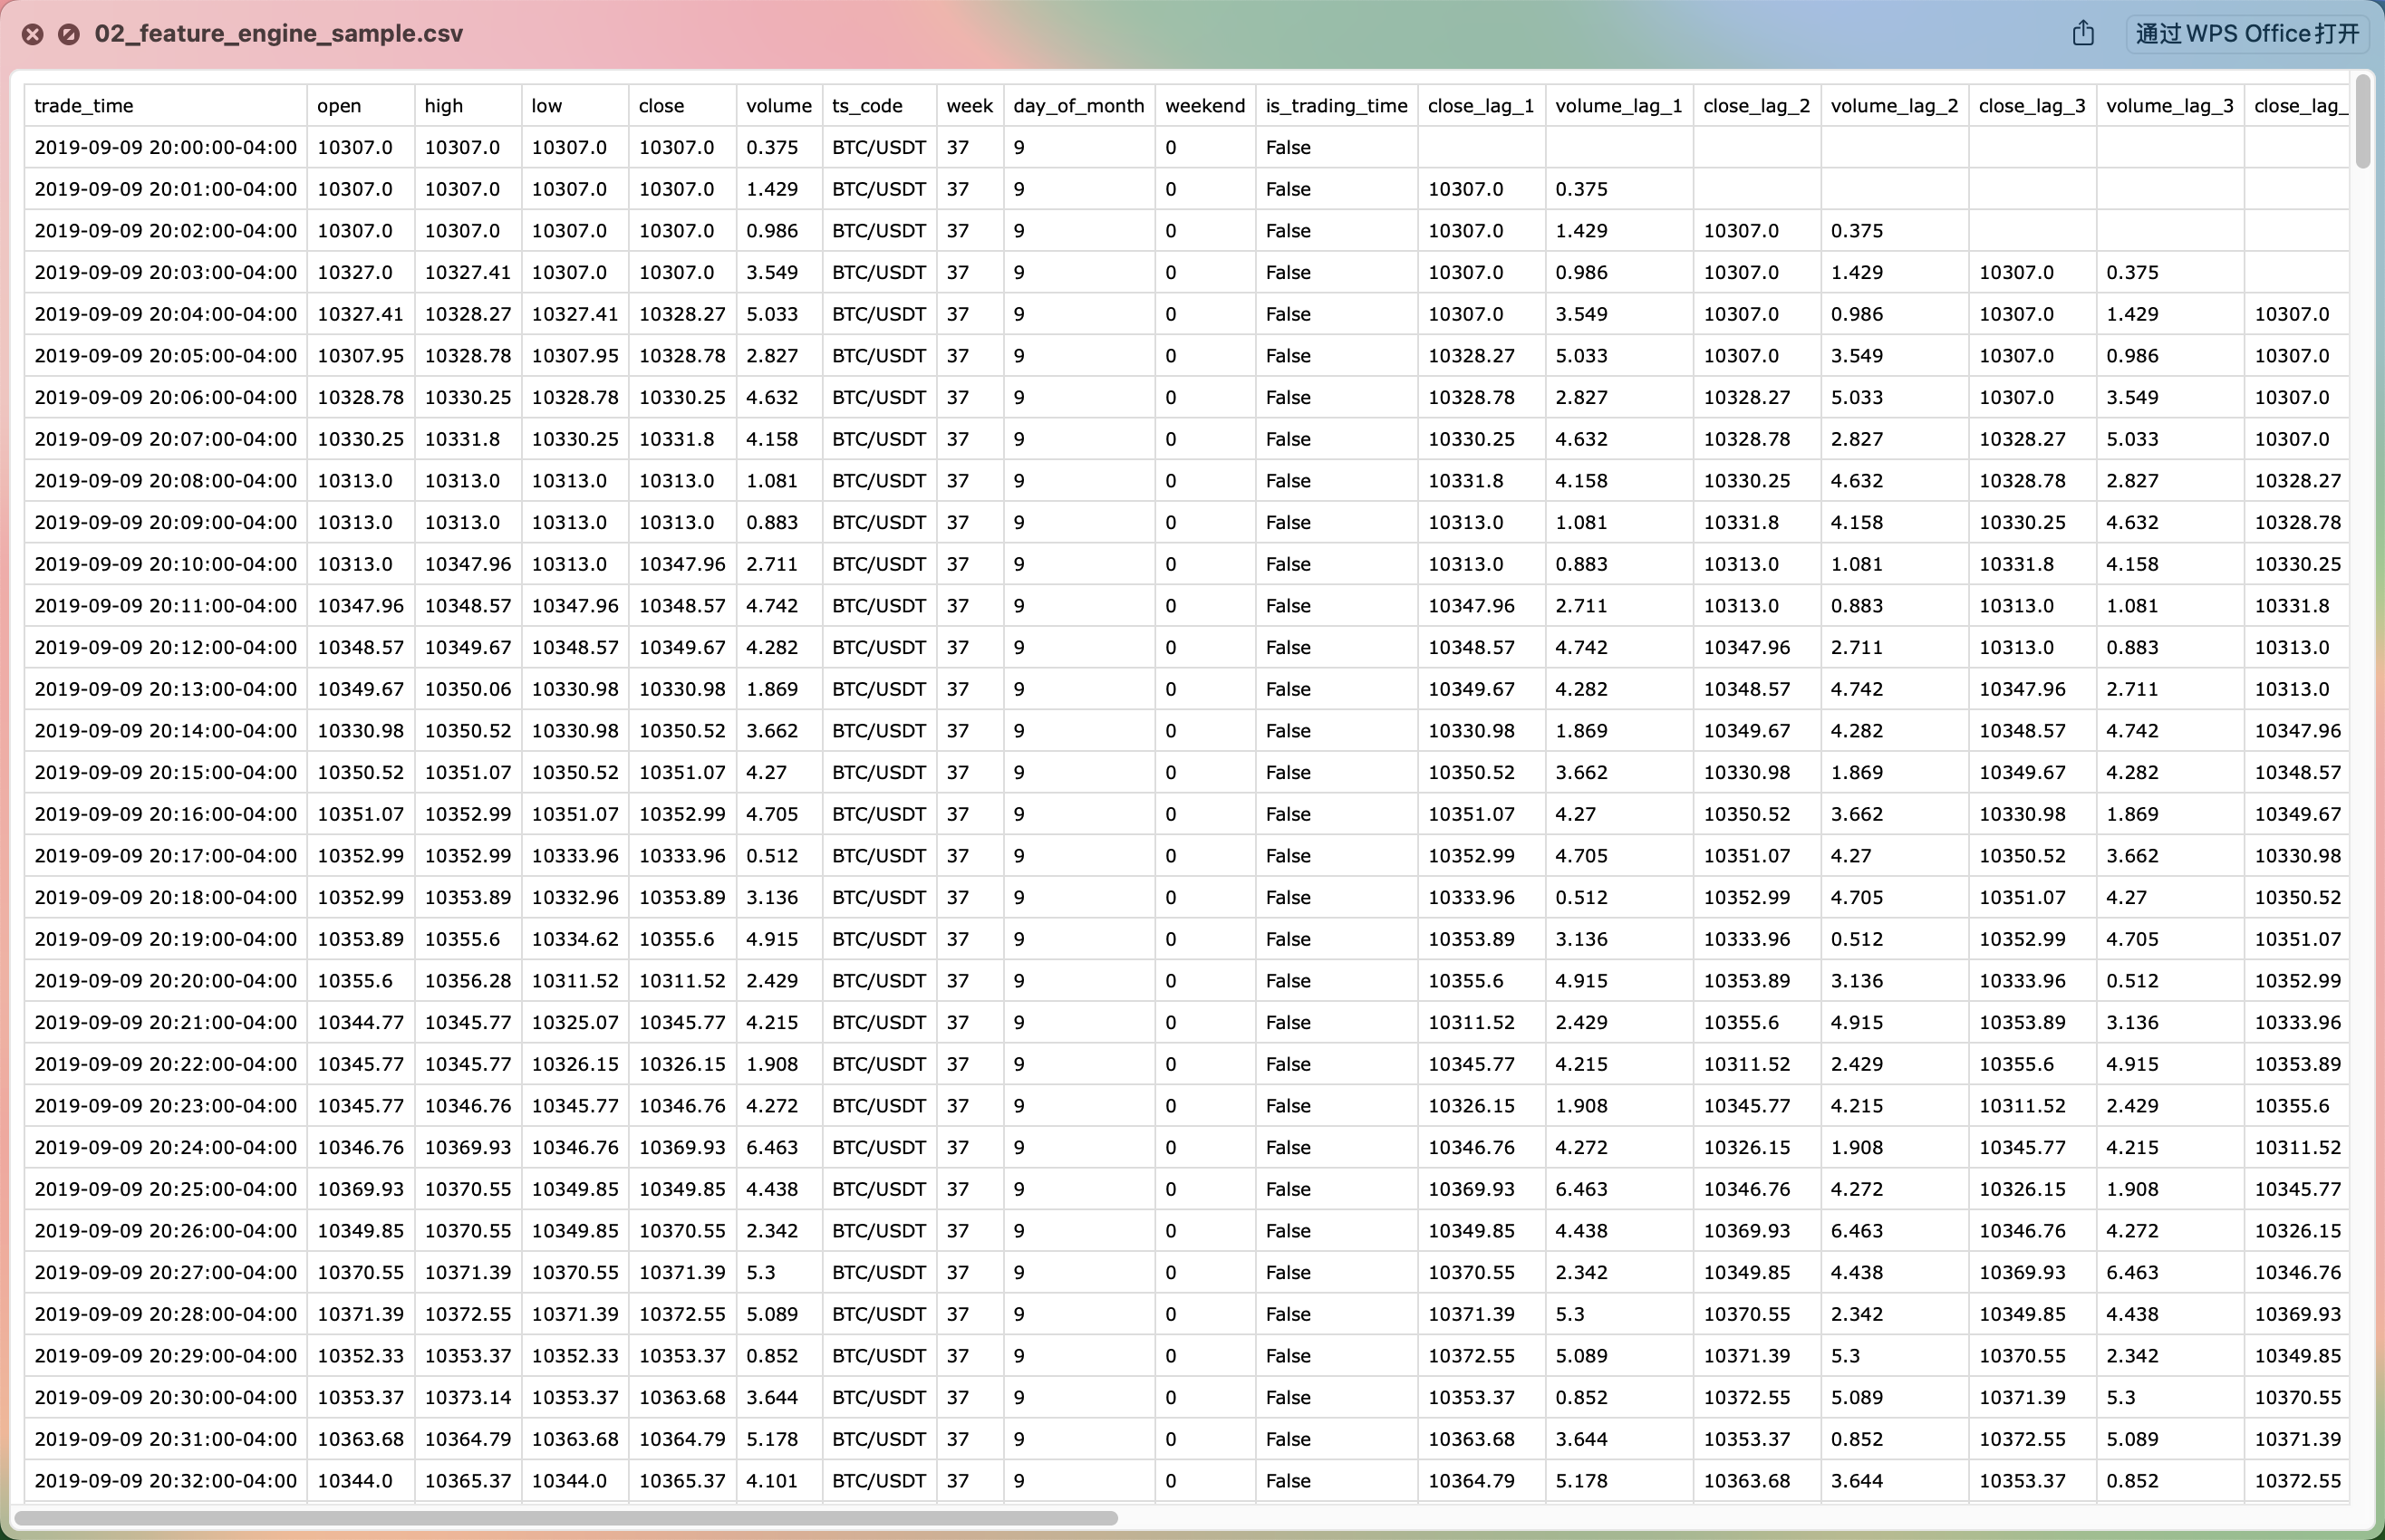This screenshot has height=1540, width=2385.
Task: Click the vertical scrollbar thumb
Action: coord(2363,122)
